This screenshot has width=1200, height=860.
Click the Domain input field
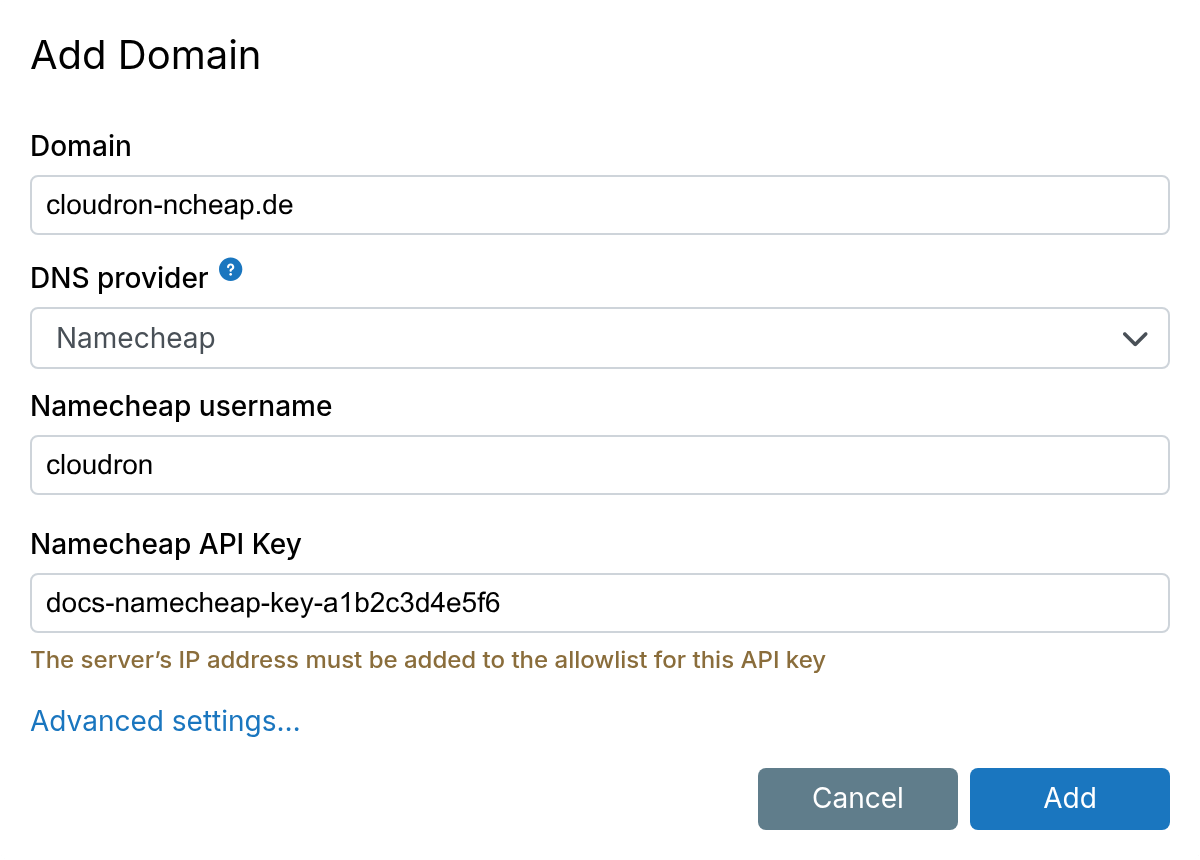tap(600, 205)
